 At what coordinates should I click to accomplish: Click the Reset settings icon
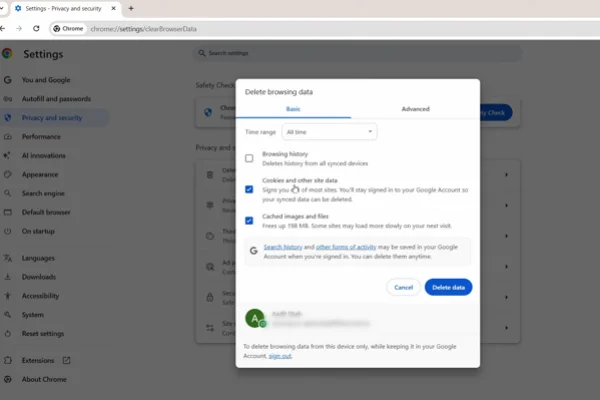tap(8, 333)
